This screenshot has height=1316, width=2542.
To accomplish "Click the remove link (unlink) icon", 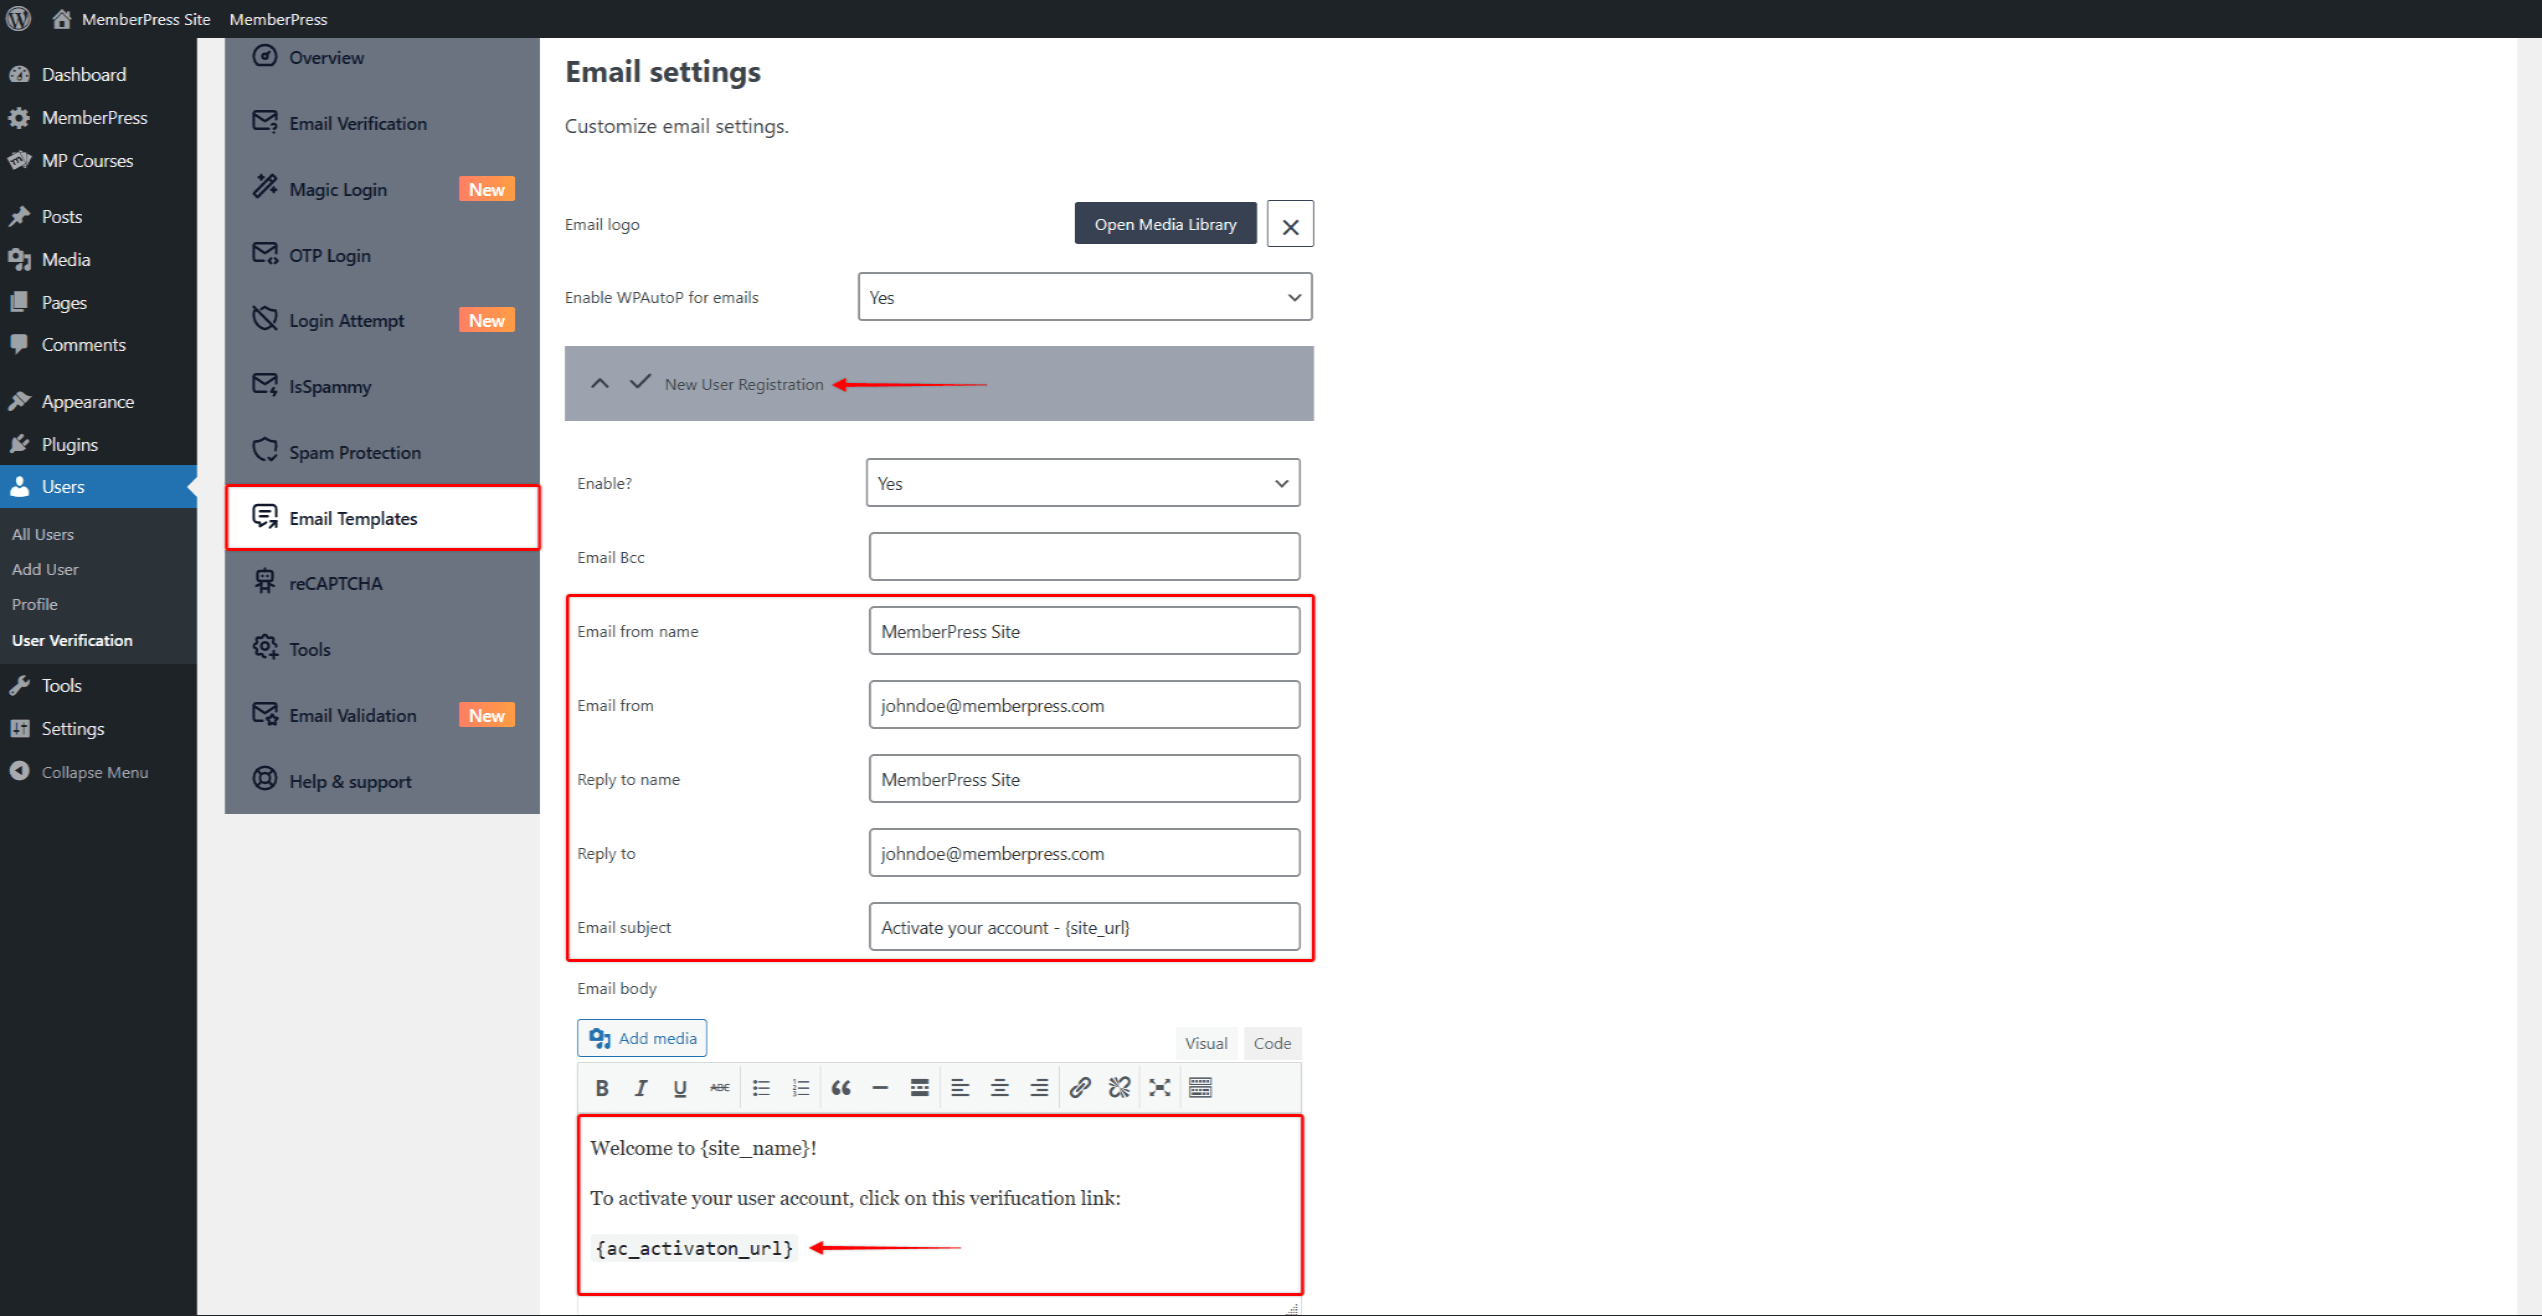I will pyautogui.click(x=1119, y=1088).
